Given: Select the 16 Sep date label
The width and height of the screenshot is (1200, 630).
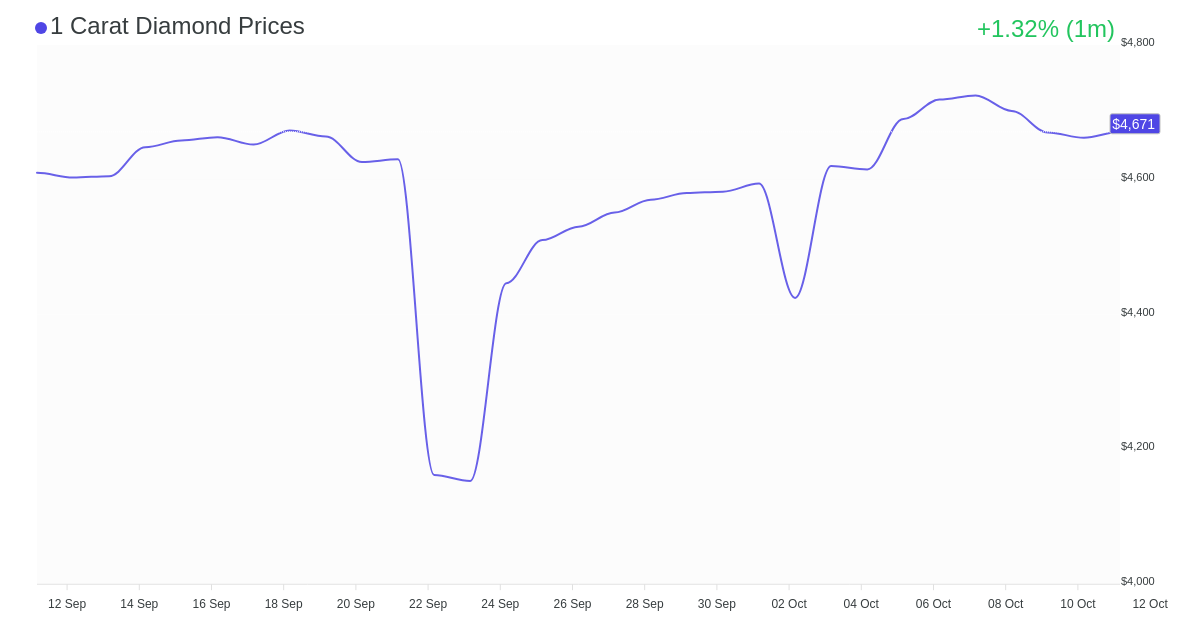Looking at the screenshot, I should (x=211, y=604).
